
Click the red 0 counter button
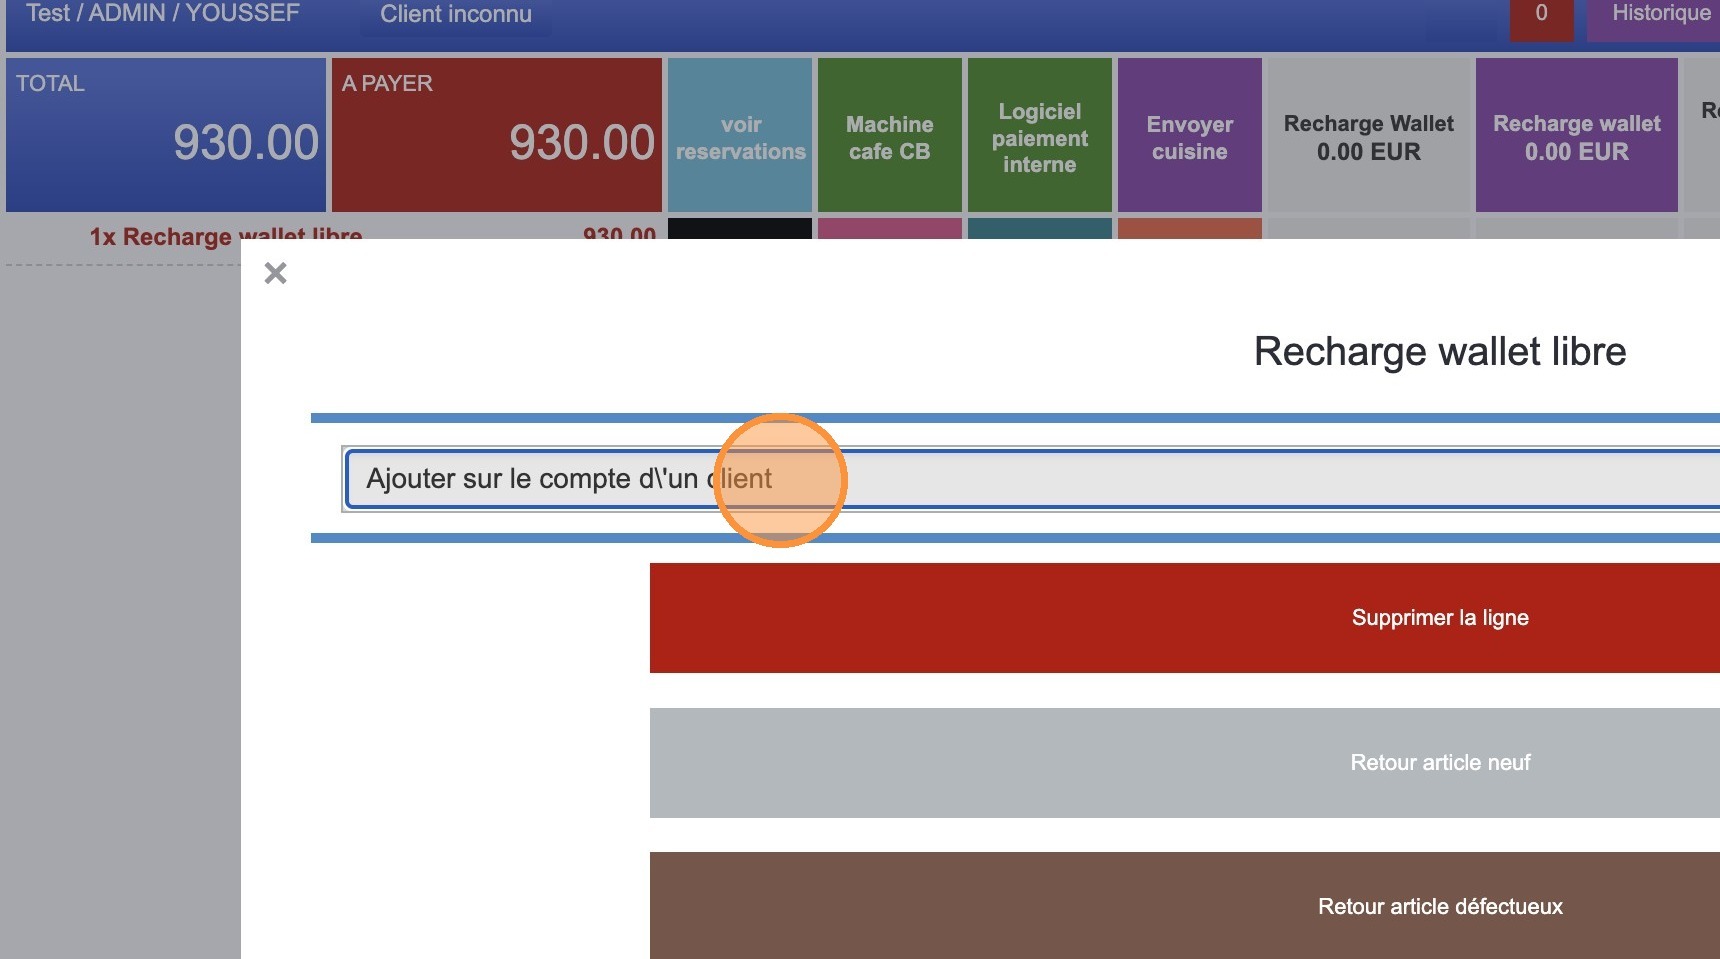[1541, 15]
